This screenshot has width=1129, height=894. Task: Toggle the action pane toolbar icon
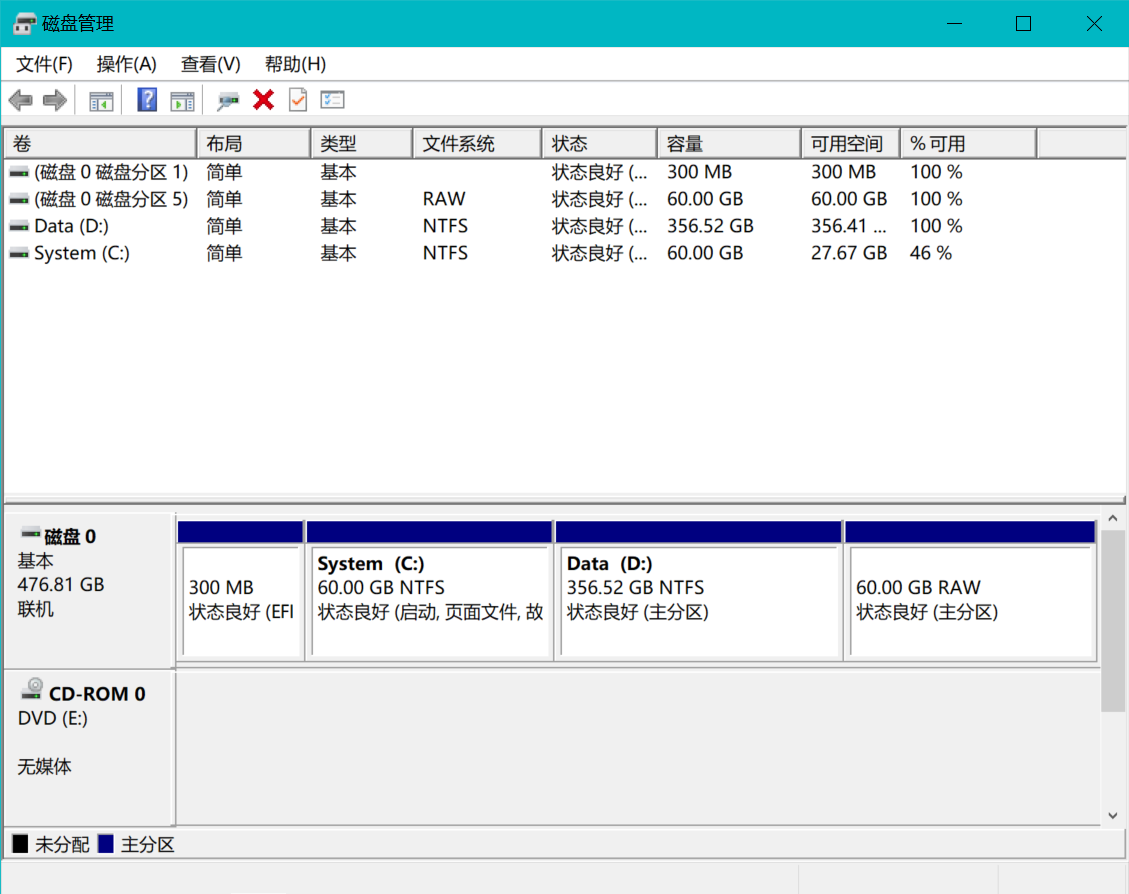182,101
